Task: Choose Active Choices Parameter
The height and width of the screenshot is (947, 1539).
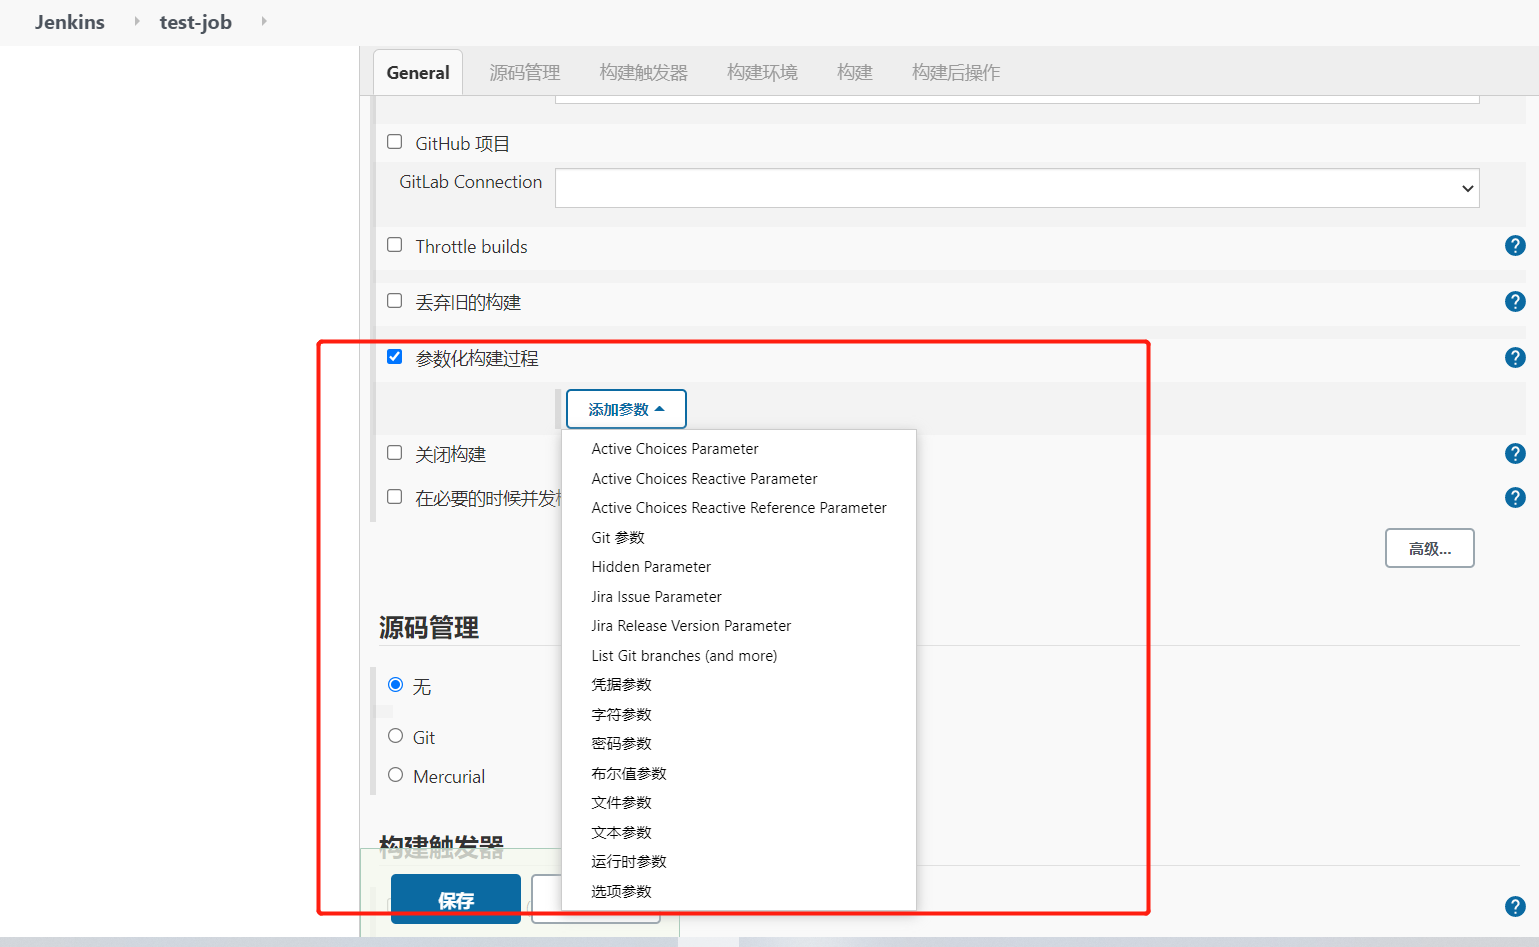Action: tap(739, 449)
